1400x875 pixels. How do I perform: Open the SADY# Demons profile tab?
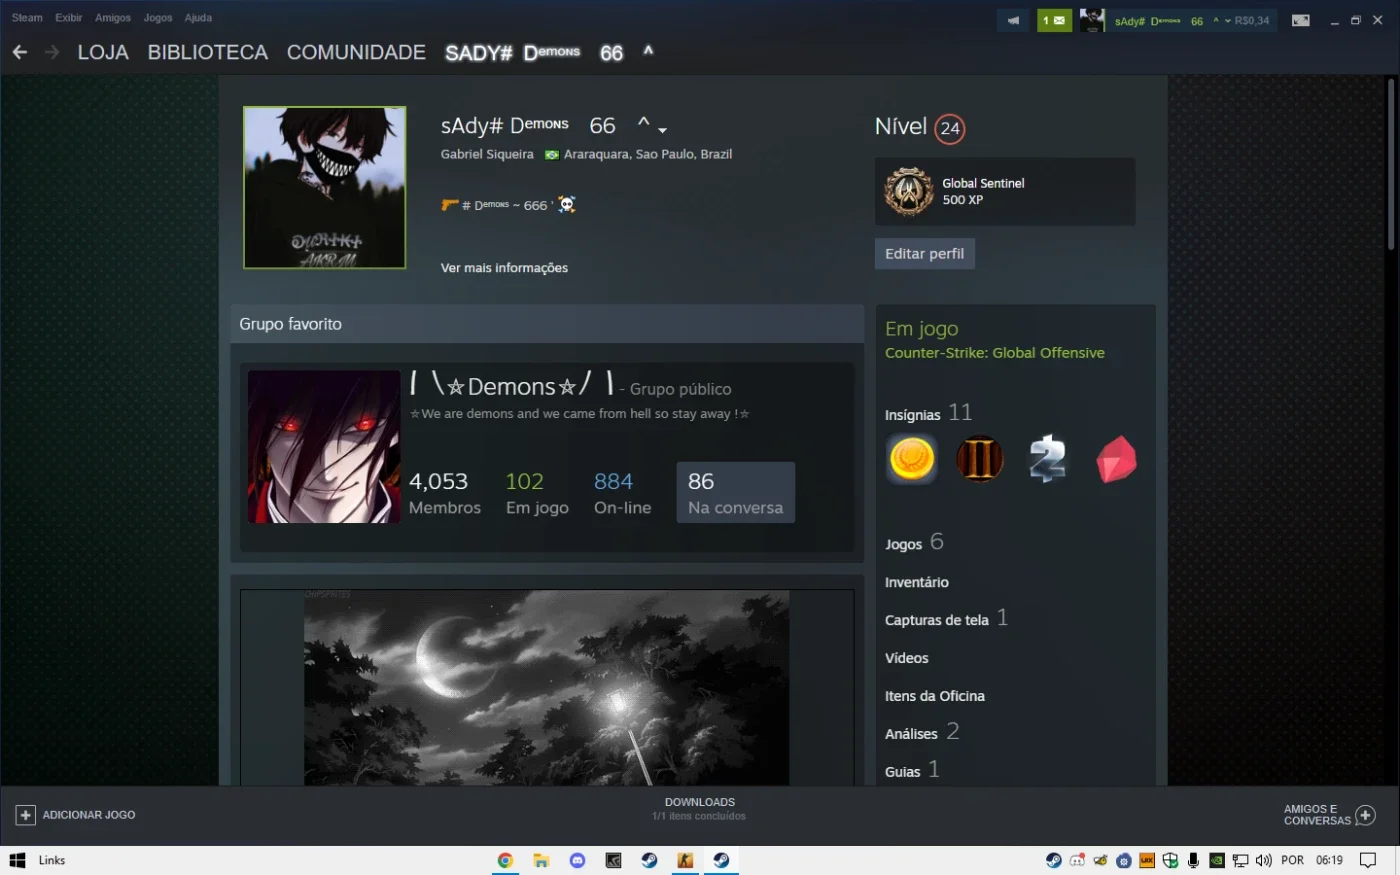click(x=549, y=52)
